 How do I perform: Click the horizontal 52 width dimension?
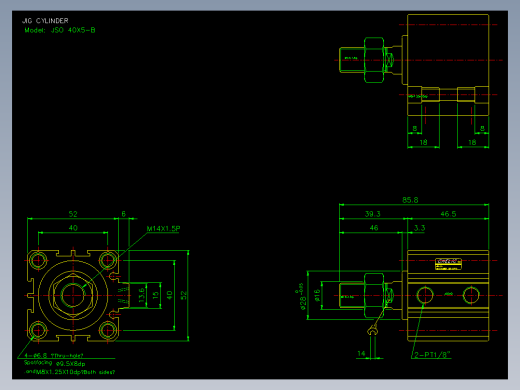coord(73,214)
